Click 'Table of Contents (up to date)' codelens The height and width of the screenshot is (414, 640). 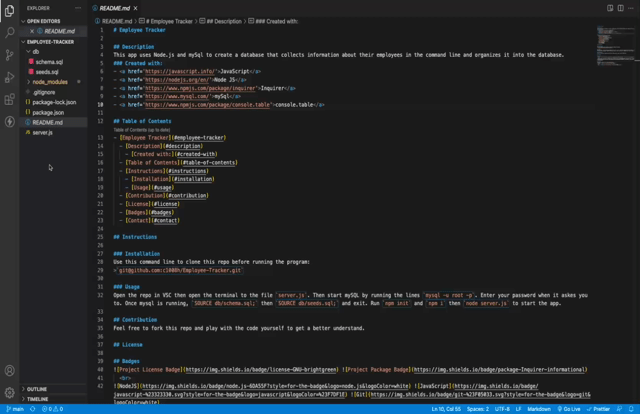[x=142, y=130]
